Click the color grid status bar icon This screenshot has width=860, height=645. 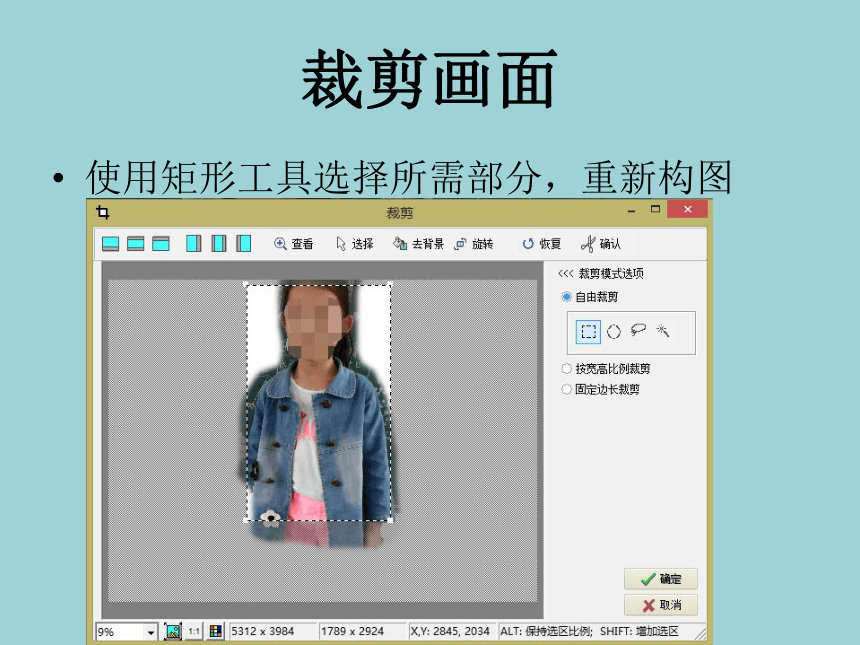[x=216, y=631]
